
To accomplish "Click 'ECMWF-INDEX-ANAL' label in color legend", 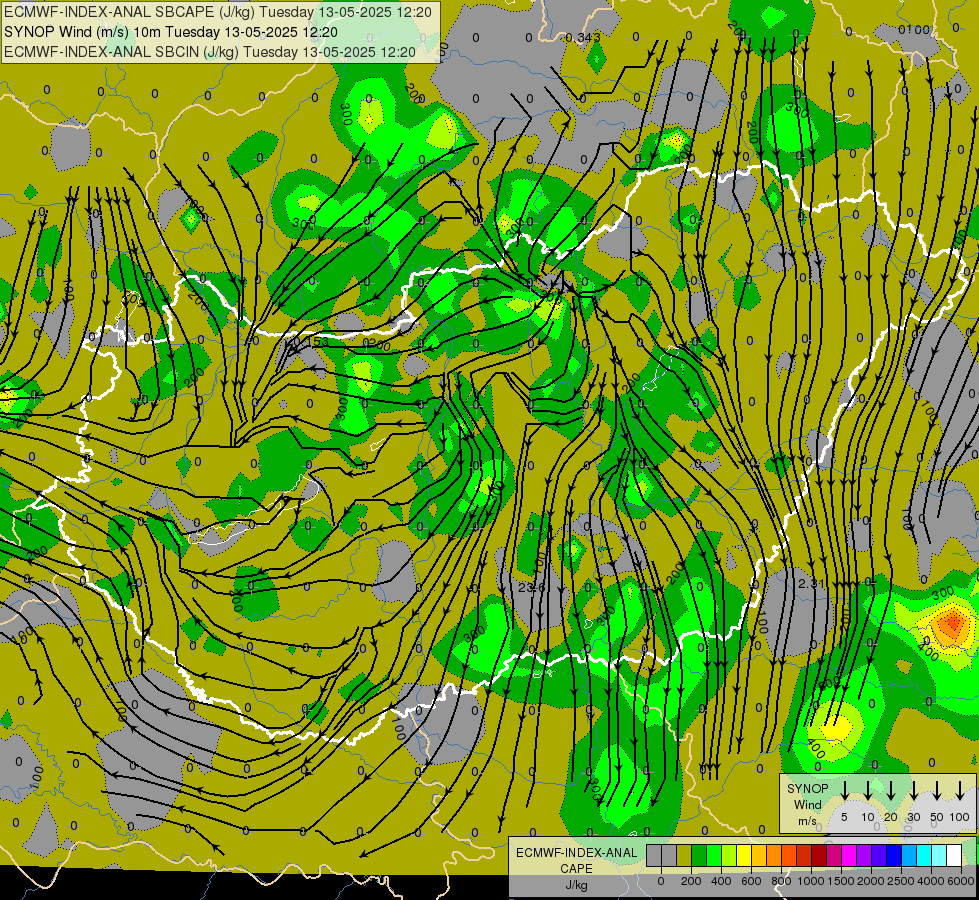I will (x=576, y=853).
